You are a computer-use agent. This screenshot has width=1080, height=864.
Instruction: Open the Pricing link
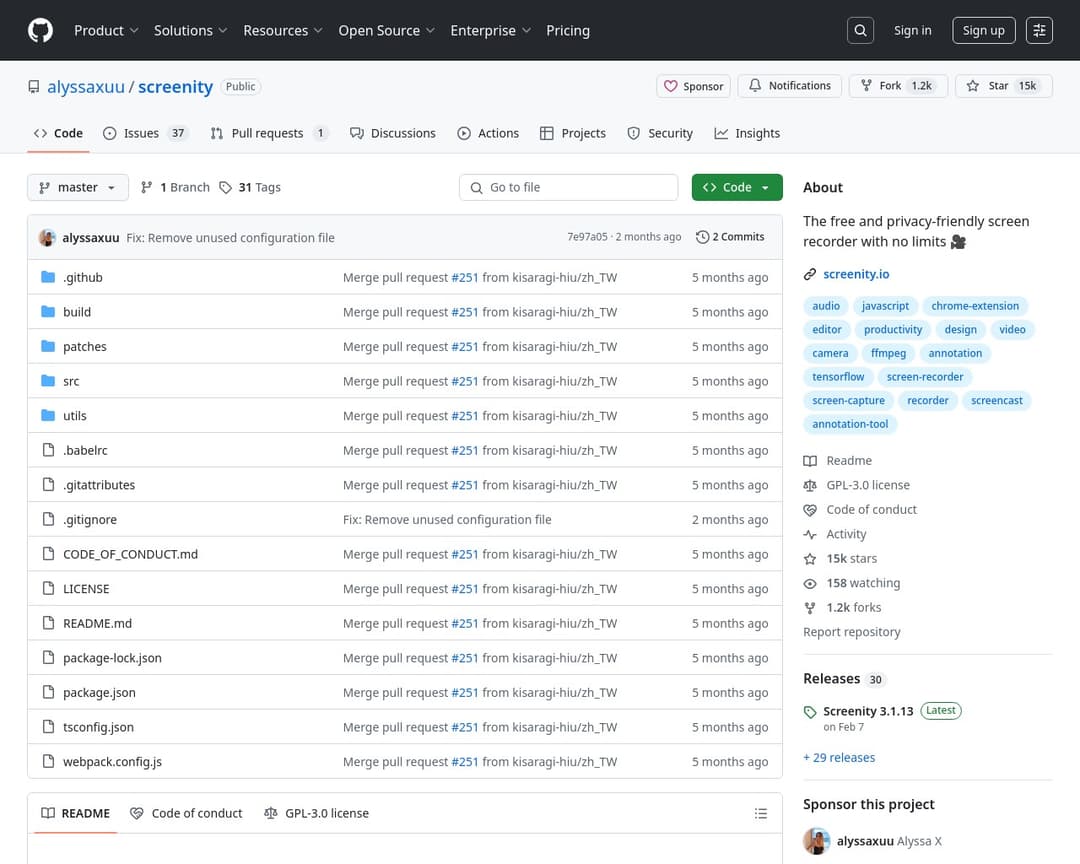[x=568, y=30]
